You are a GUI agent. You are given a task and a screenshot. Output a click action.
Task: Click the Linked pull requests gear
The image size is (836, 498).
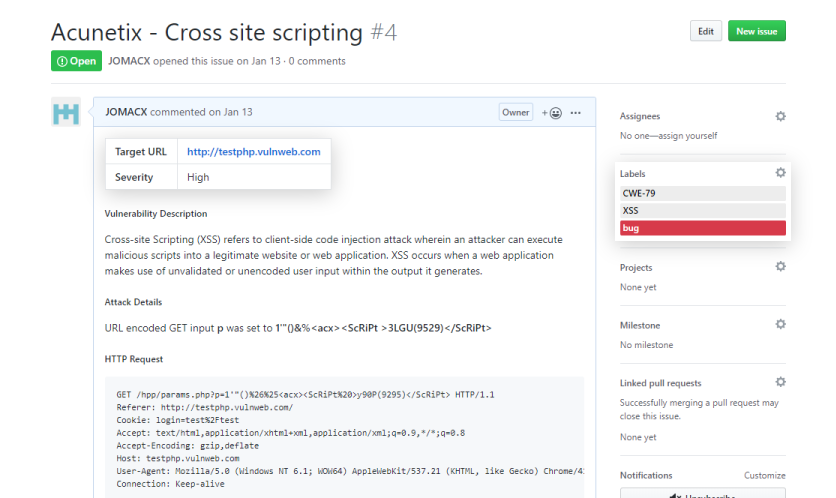pos(780,382)
